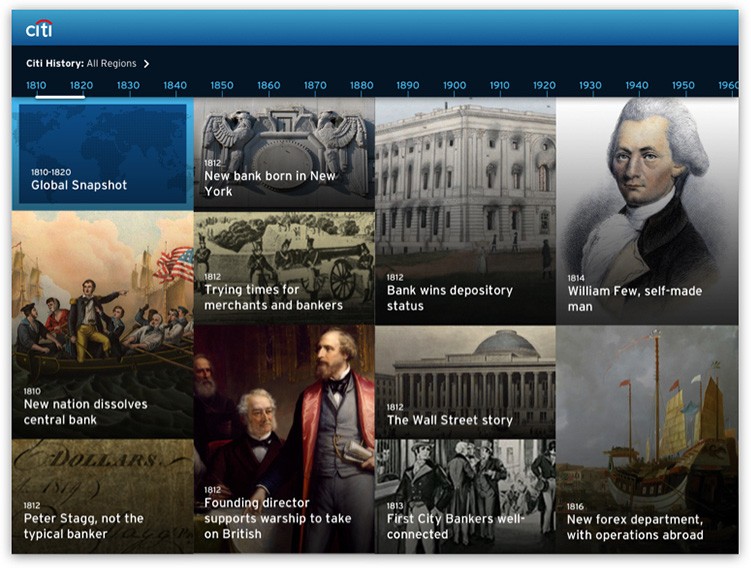Choose the 1810 decade tab

[x=36, y=85]
